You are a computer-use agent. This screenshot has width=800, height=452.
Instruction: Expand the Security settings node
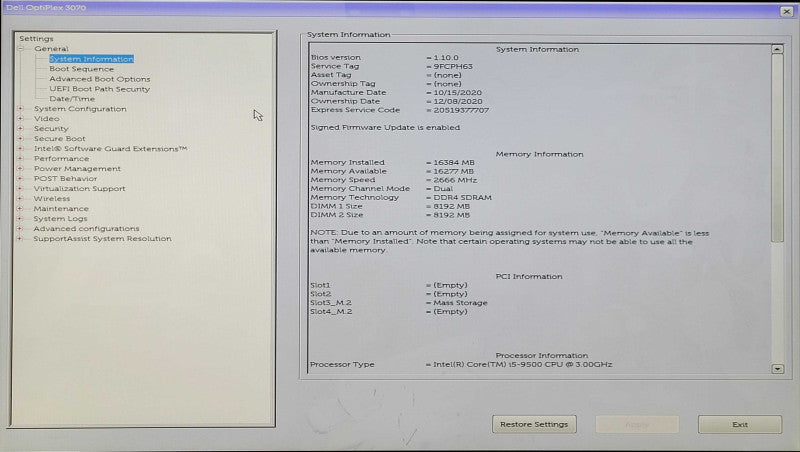pyautogui.click(x=21, y=129)
